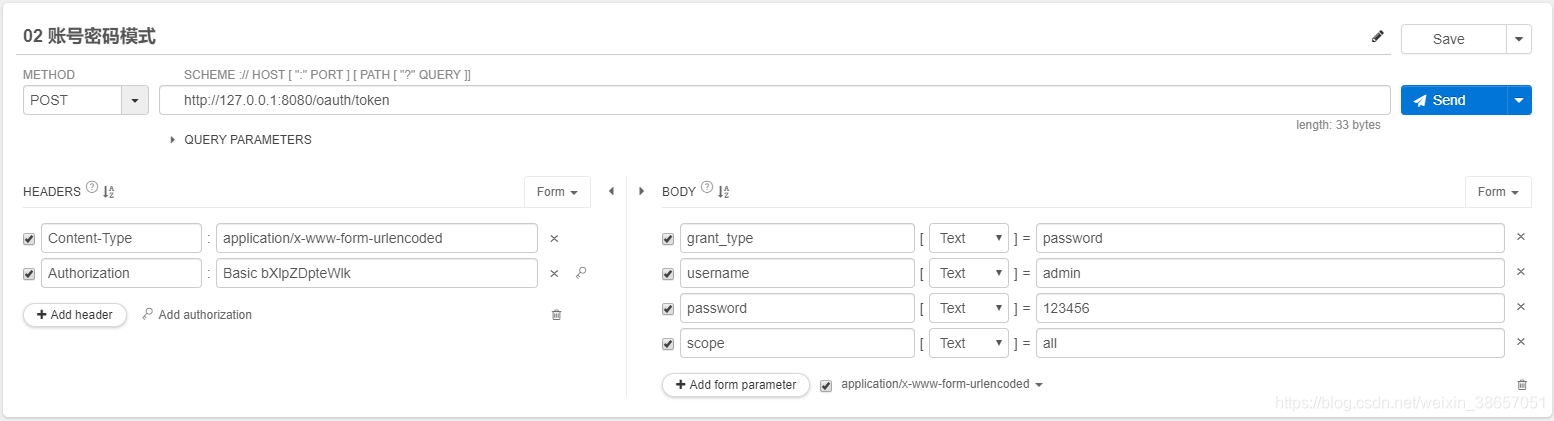Click the Add form parameter button

(736, 385)
